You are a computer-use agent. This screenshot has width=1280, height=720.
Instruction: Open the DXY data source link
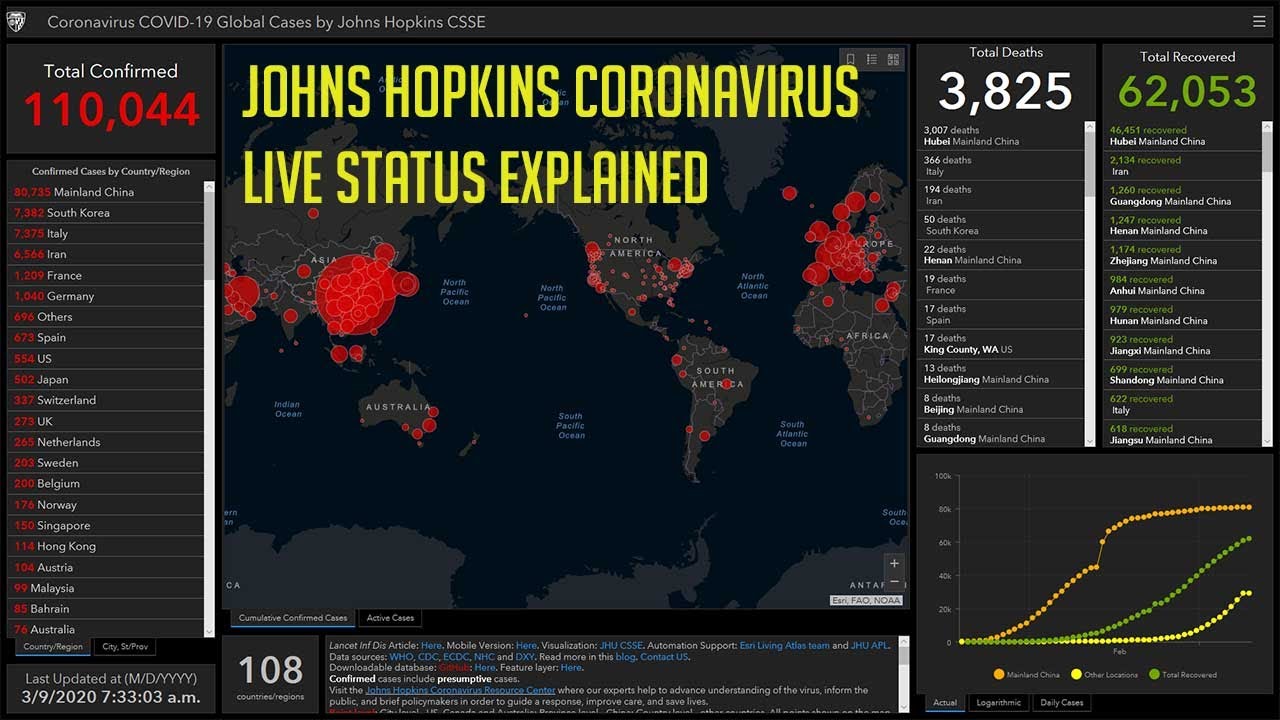[x=525, y=657]
